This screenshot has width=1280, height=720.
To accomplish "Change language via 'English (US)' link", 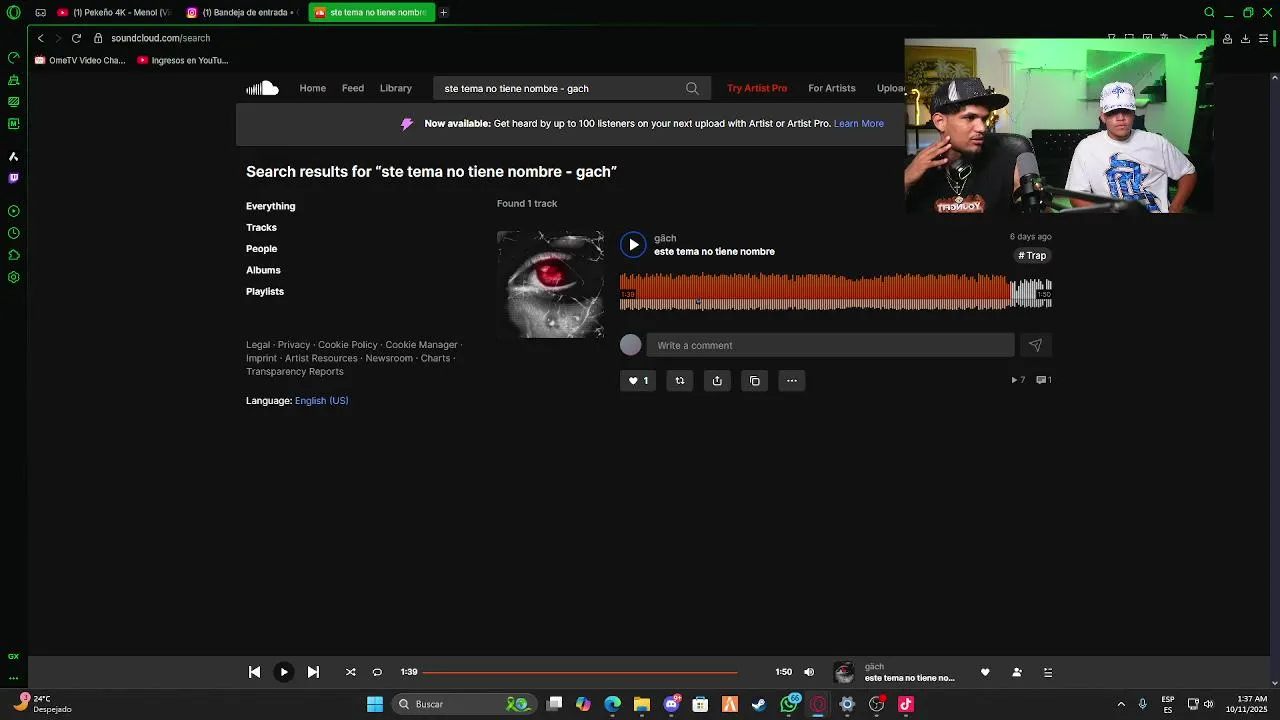I will click(x=322, y=400).
